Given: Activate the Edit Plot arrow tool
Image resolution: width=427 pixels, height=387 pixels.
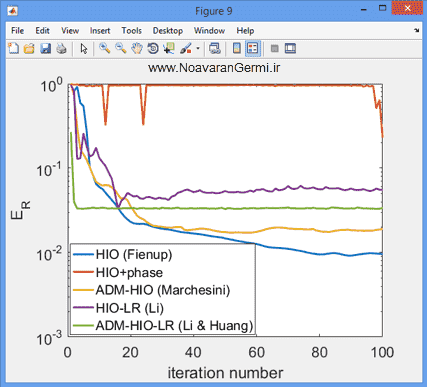Looking at the screenshot, I should pos(84,49).
